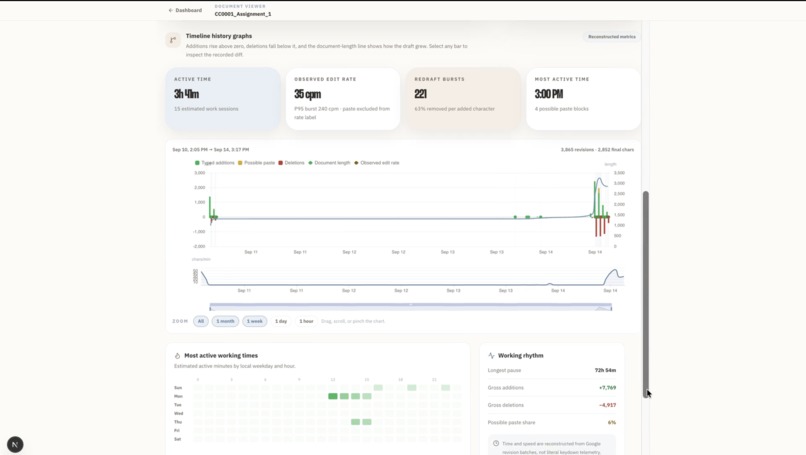The width and height of the screenshot is (806, 455).
Task: Click the Reconstructed metrics badge
Action: [x=612, y=37]
